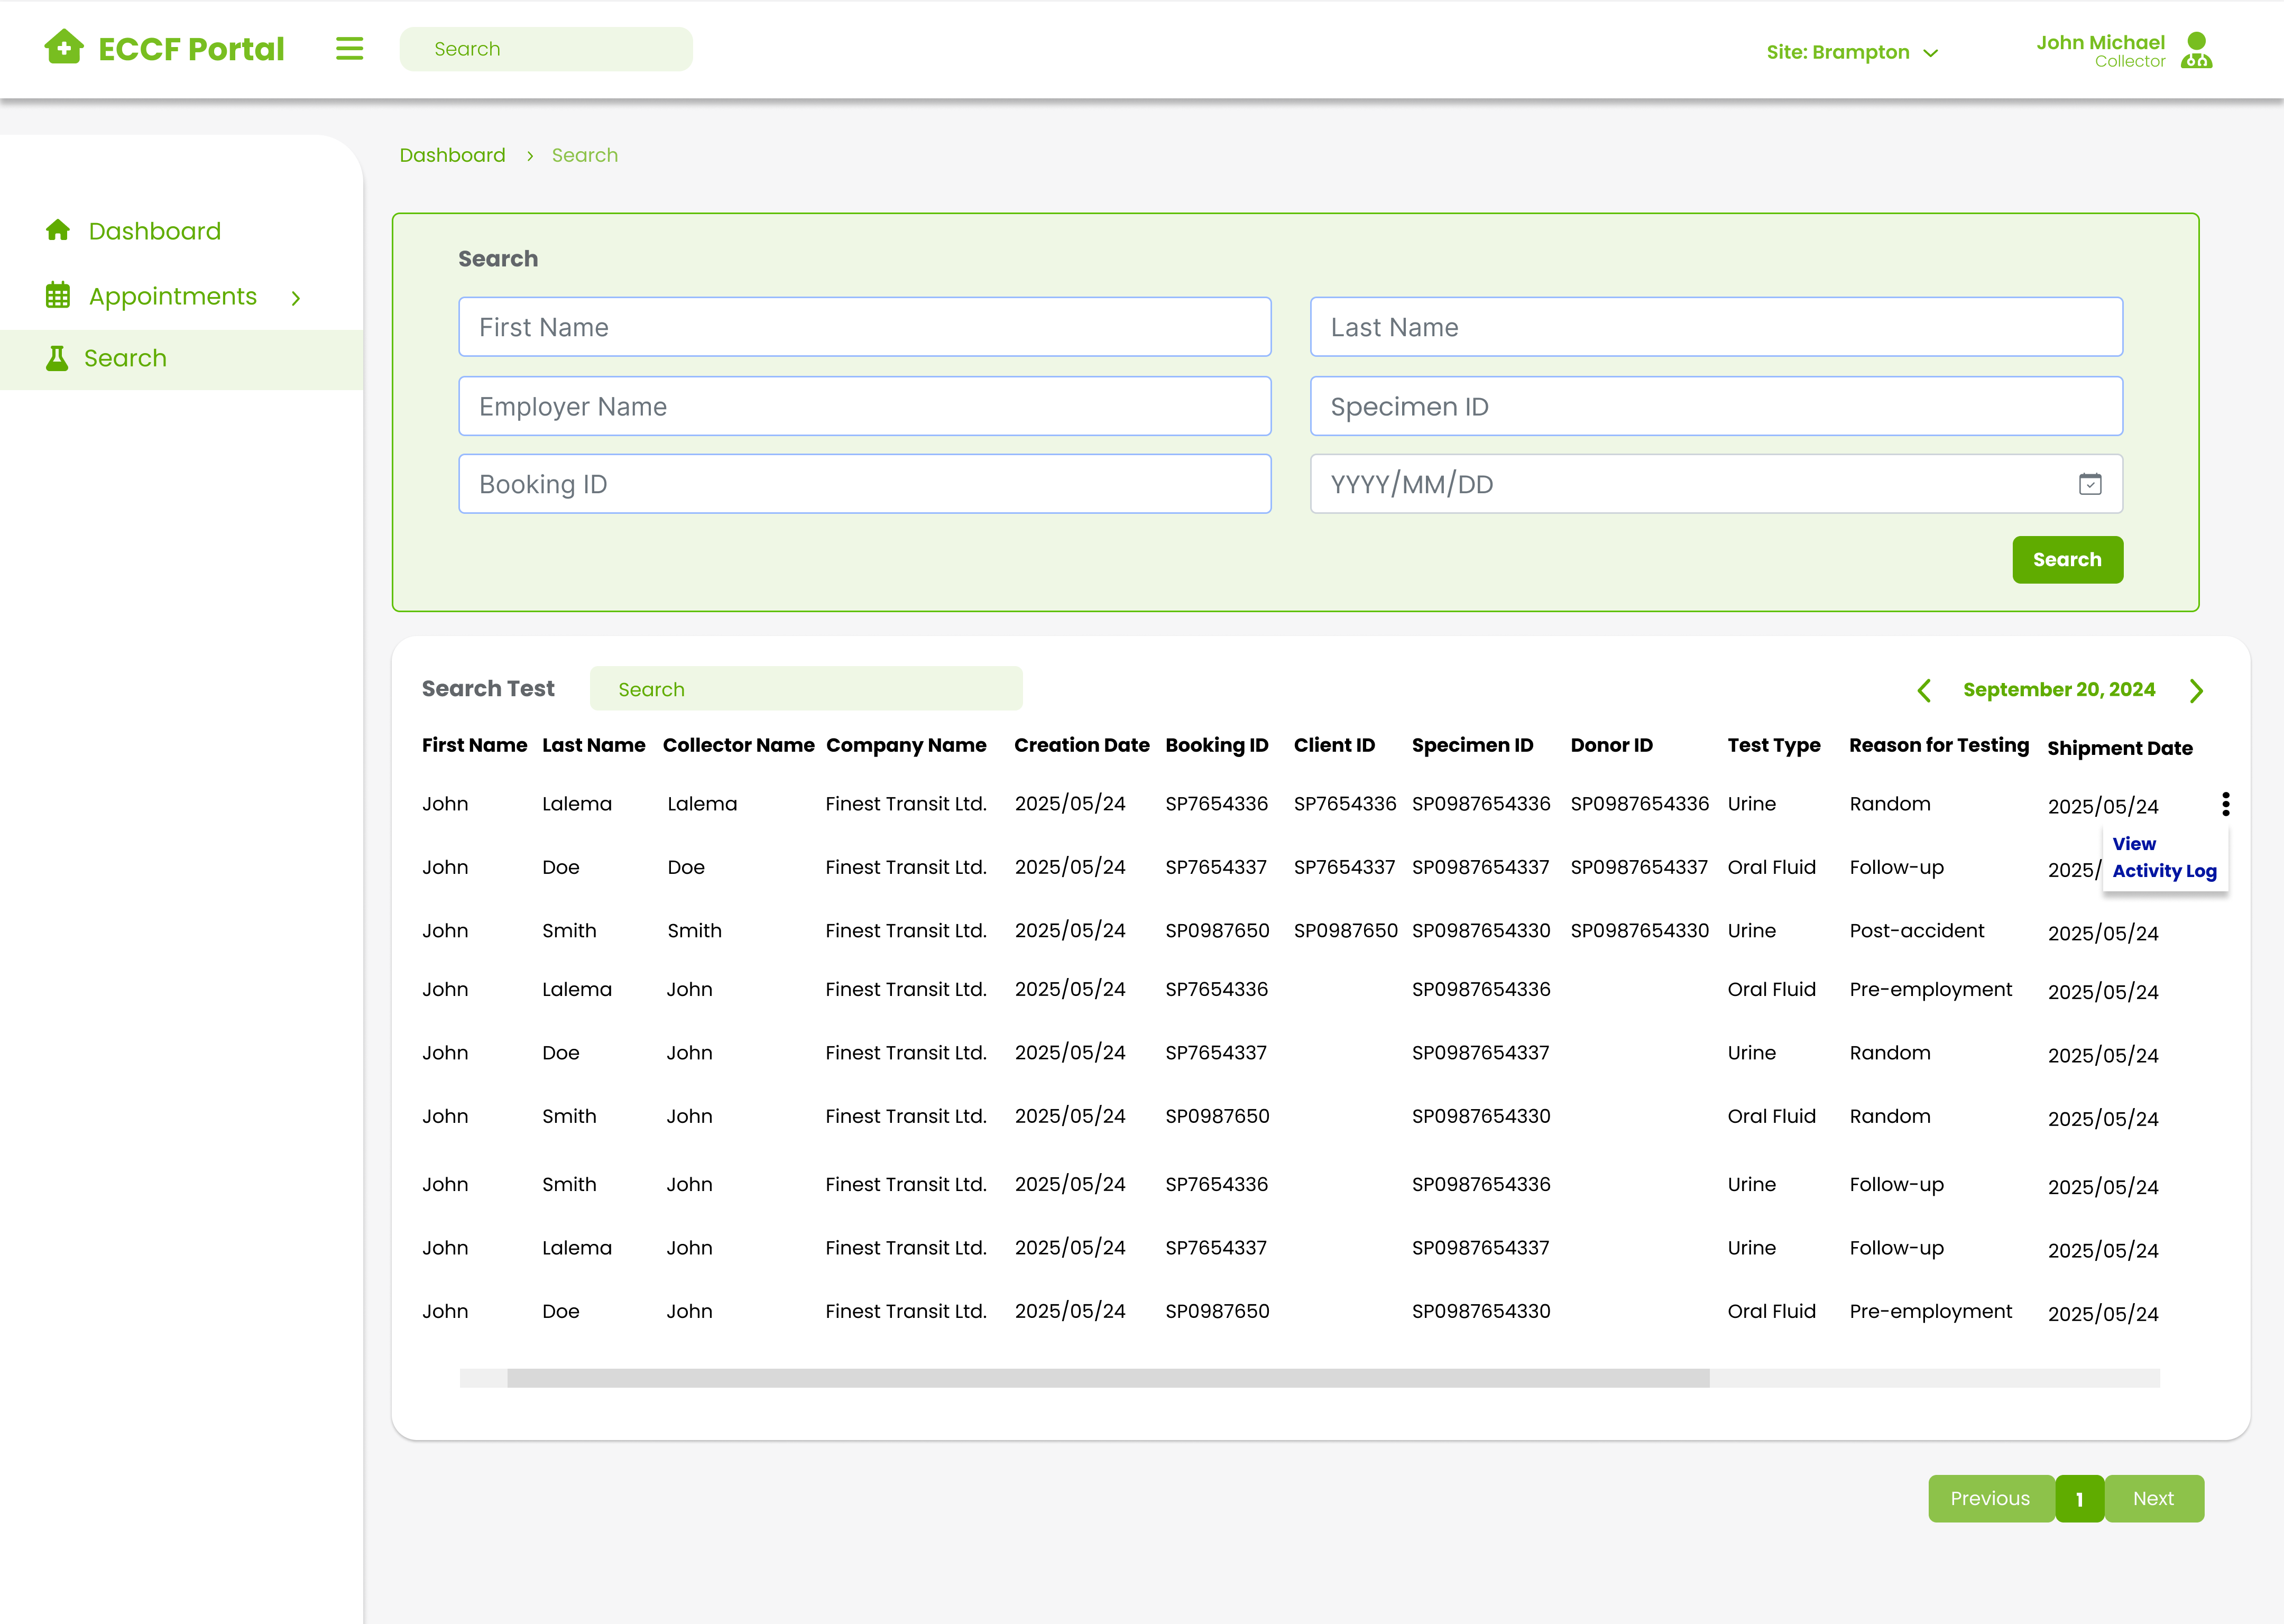This screenshot has width=2284, height=1624.
Task: Click the Creation Date column header
Action: pyautogui.click(x=1082, y=746)
